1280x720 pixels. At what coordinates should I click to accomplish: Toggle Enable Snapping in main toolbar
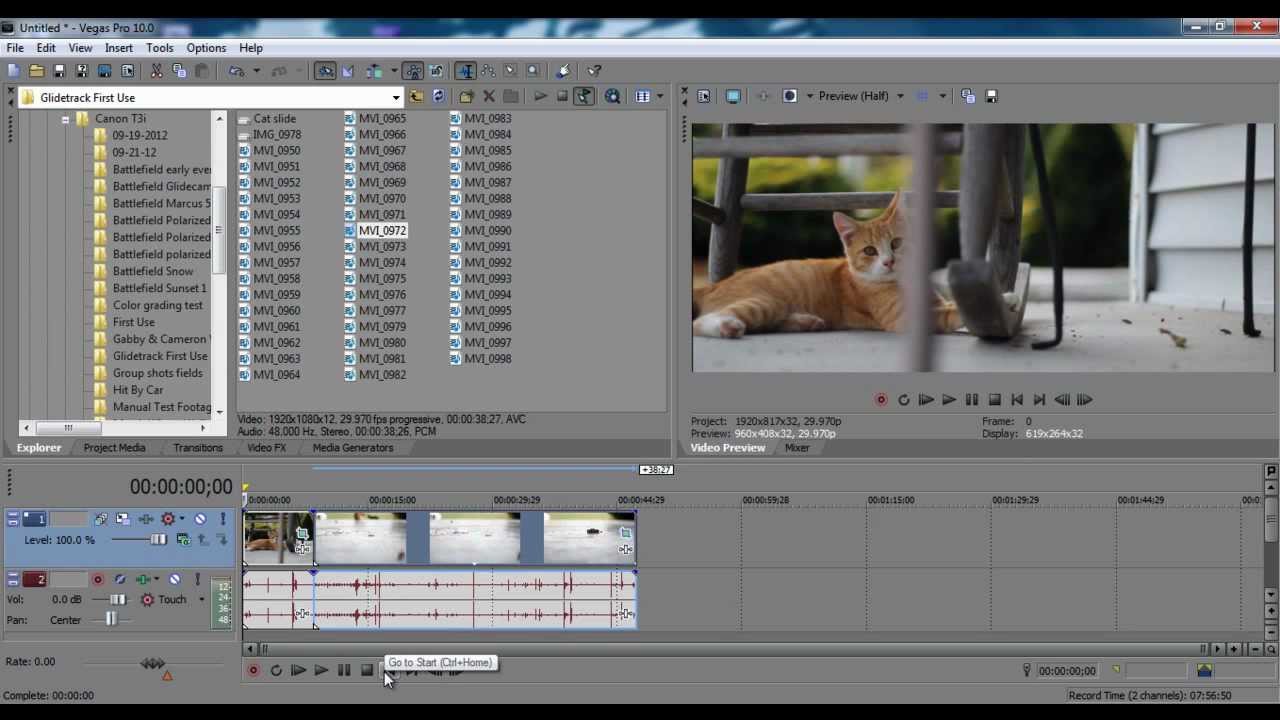(x=325, y=71)
